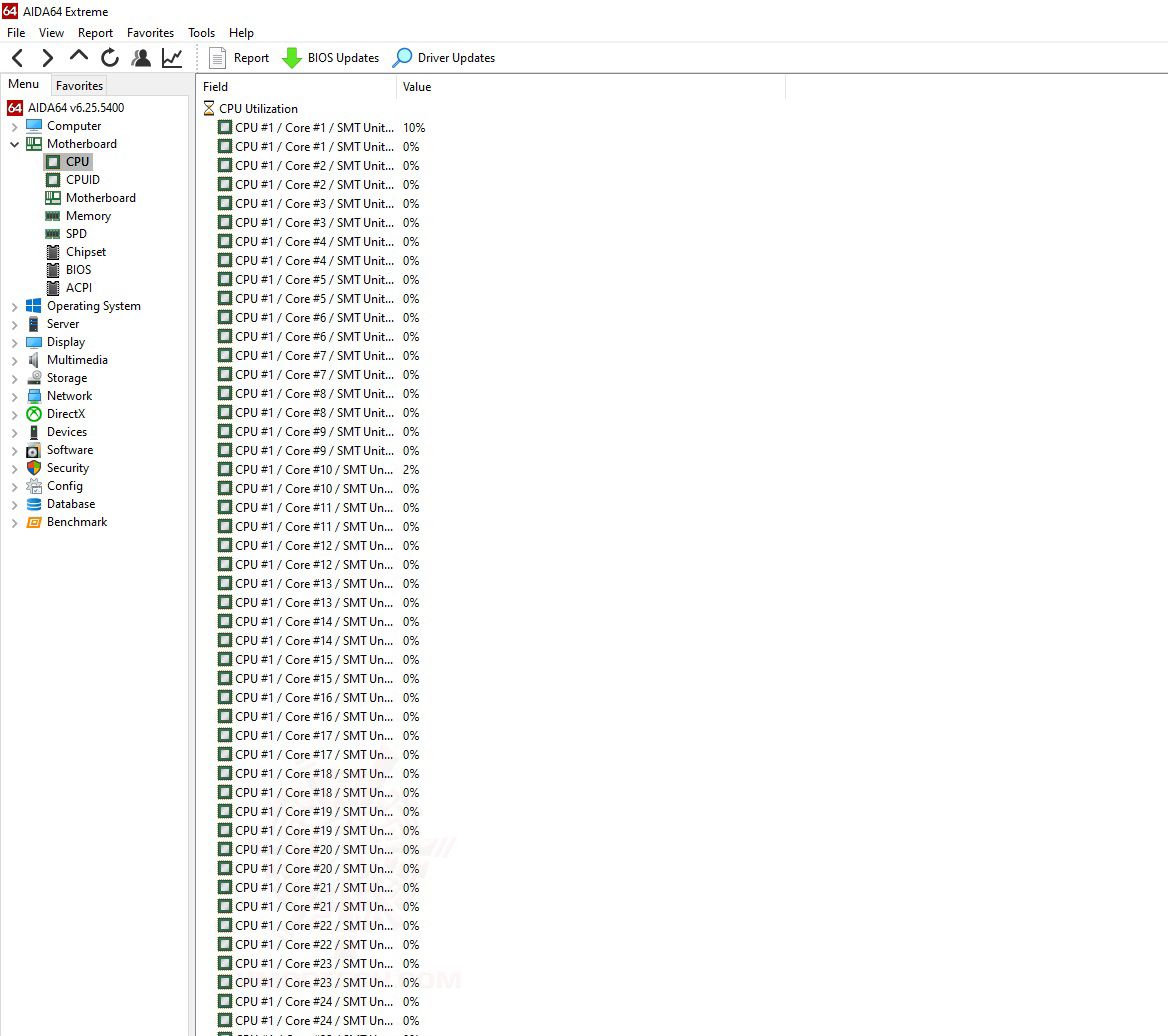Click the Database icon
The width and height of the screenshot is (1168, 1036).
tap(34, 503)
